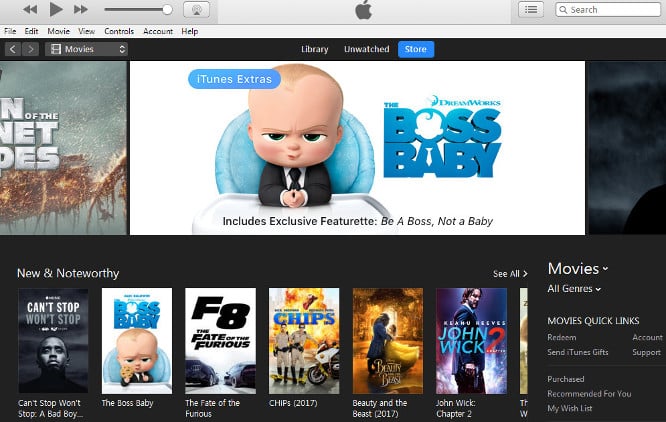The height and width of the screenshot is (422, 666).
Task: Click the Apple logo display
Action: tap(362, 10)
